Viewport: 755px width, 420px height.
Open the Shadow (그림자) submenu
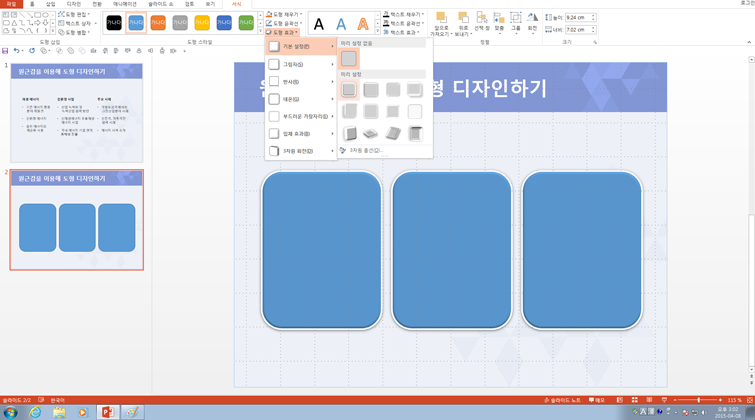[x=301, y=64]
